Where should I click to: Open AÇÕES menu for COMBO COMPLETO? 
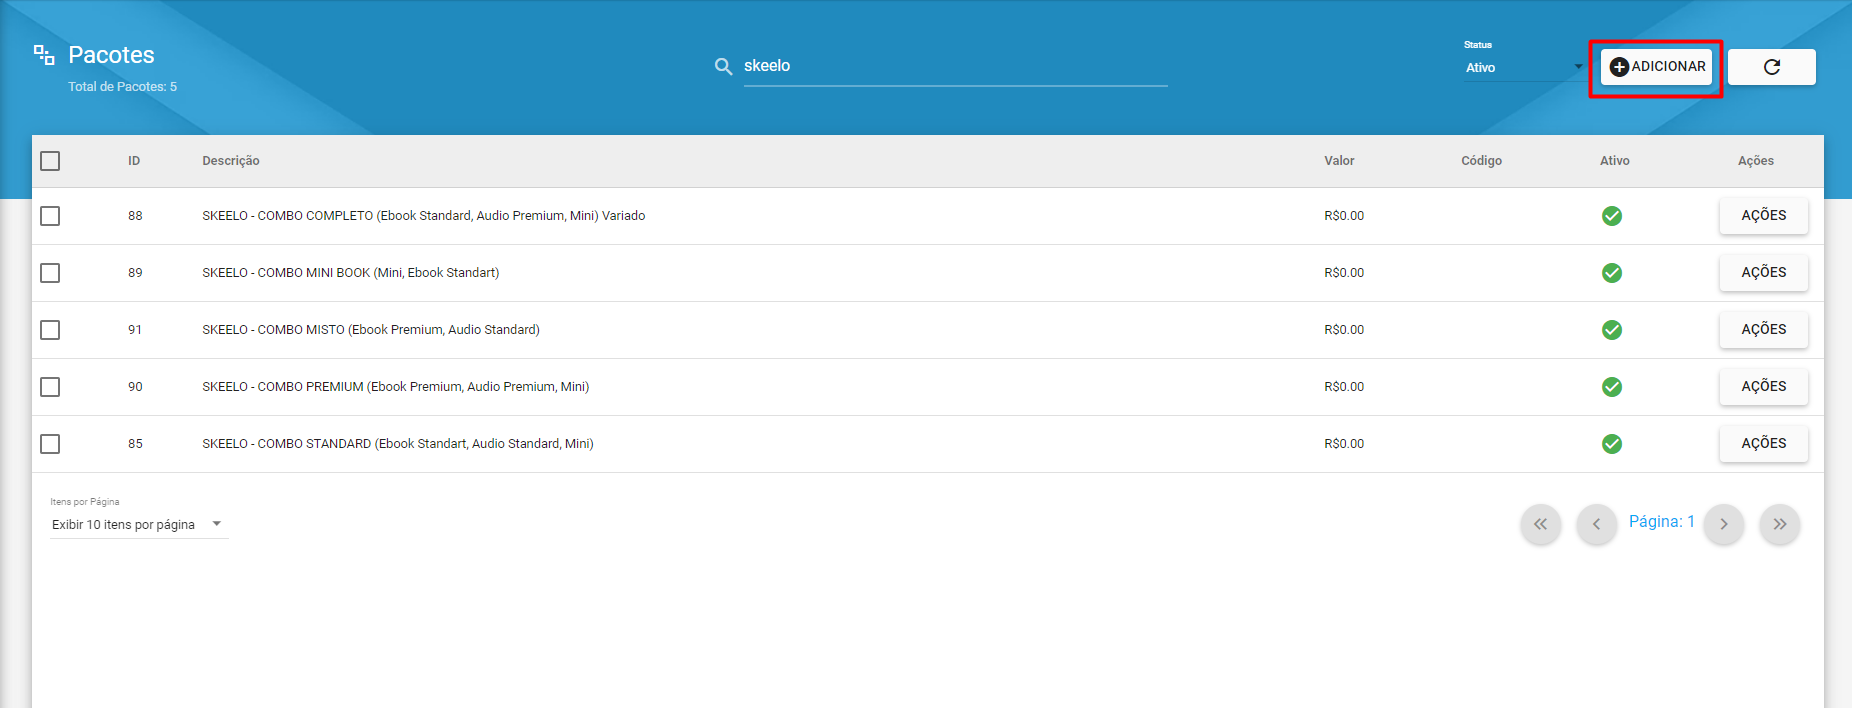coord(1763,216)
